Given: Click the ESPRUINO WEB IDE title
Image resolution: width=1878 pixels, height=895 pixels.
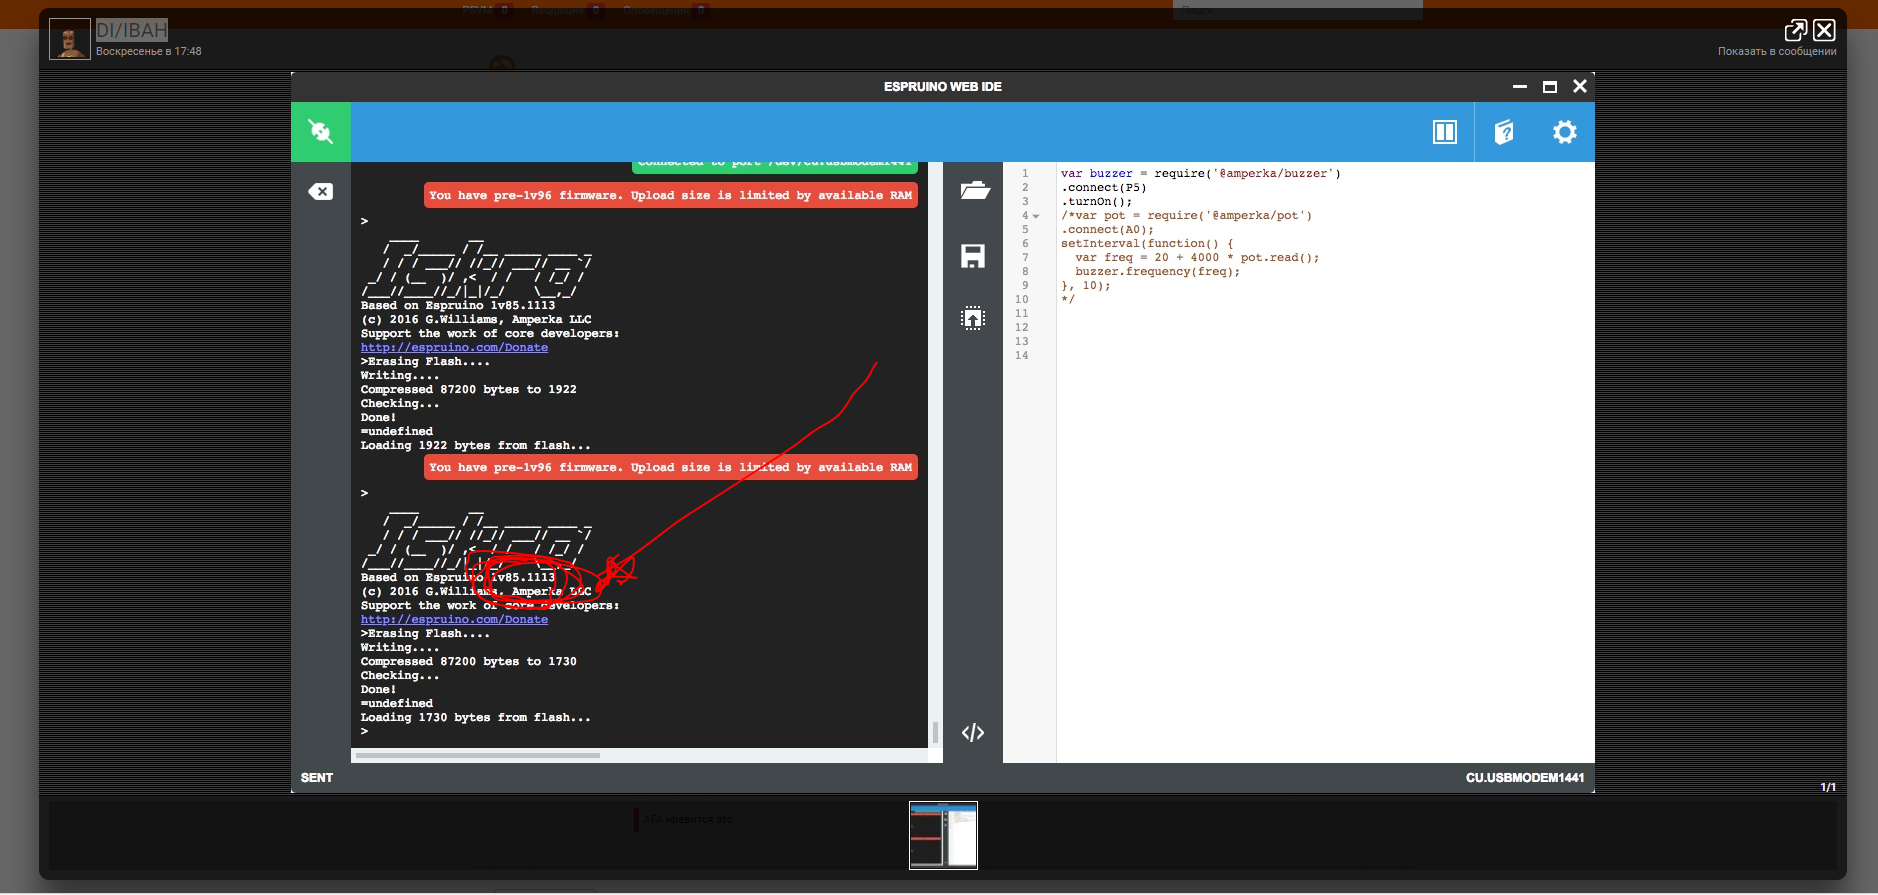Looking at the screenshot, I should 943,87.
